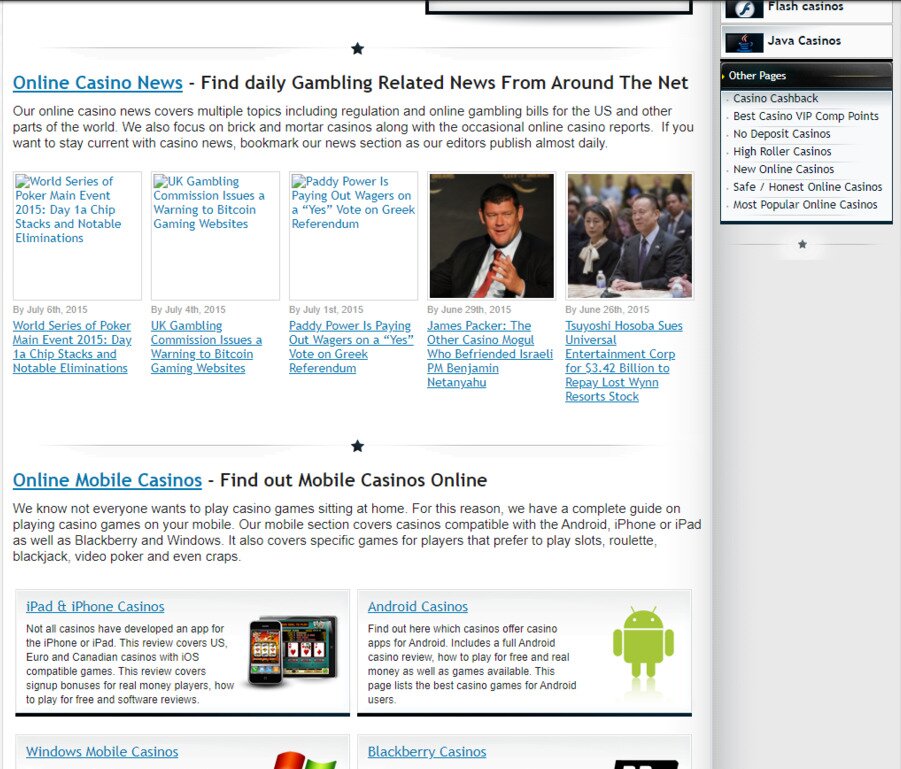This screenshot has height=769, width=901.
Task: Open New Online Casinos page
Action: click(x=783, y=169)
